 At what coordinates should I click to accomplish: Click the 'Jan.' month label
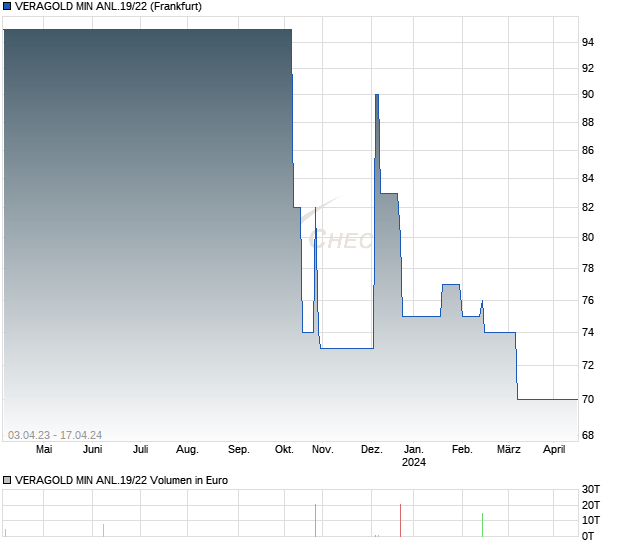pos(414,449)
